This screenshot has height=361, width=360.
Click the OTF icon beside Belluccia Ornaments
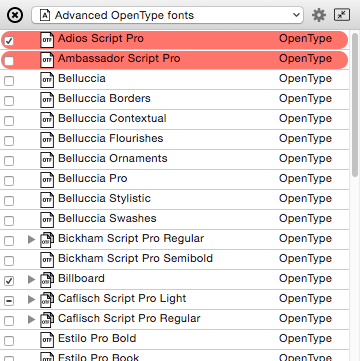[x=47, y=160]
